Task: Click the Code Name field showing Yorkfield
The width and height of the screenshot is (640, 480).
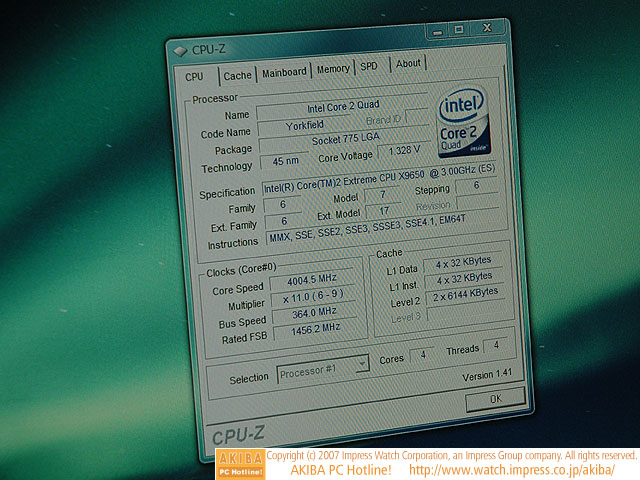Action: [x=300, y=130]
